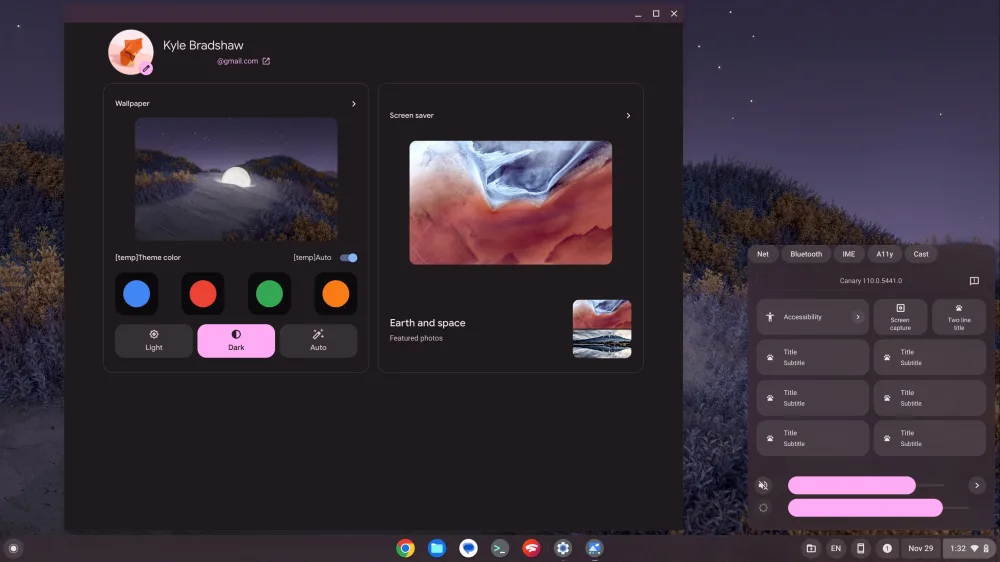This screenshot has width=1000, height=562.
Task: Toggle the [temp]Auto theme color switch
Action: 348,258
